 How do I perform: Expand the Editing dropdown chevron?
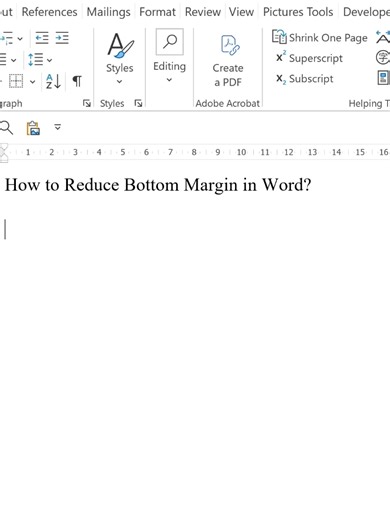click(x=169, y=80)
